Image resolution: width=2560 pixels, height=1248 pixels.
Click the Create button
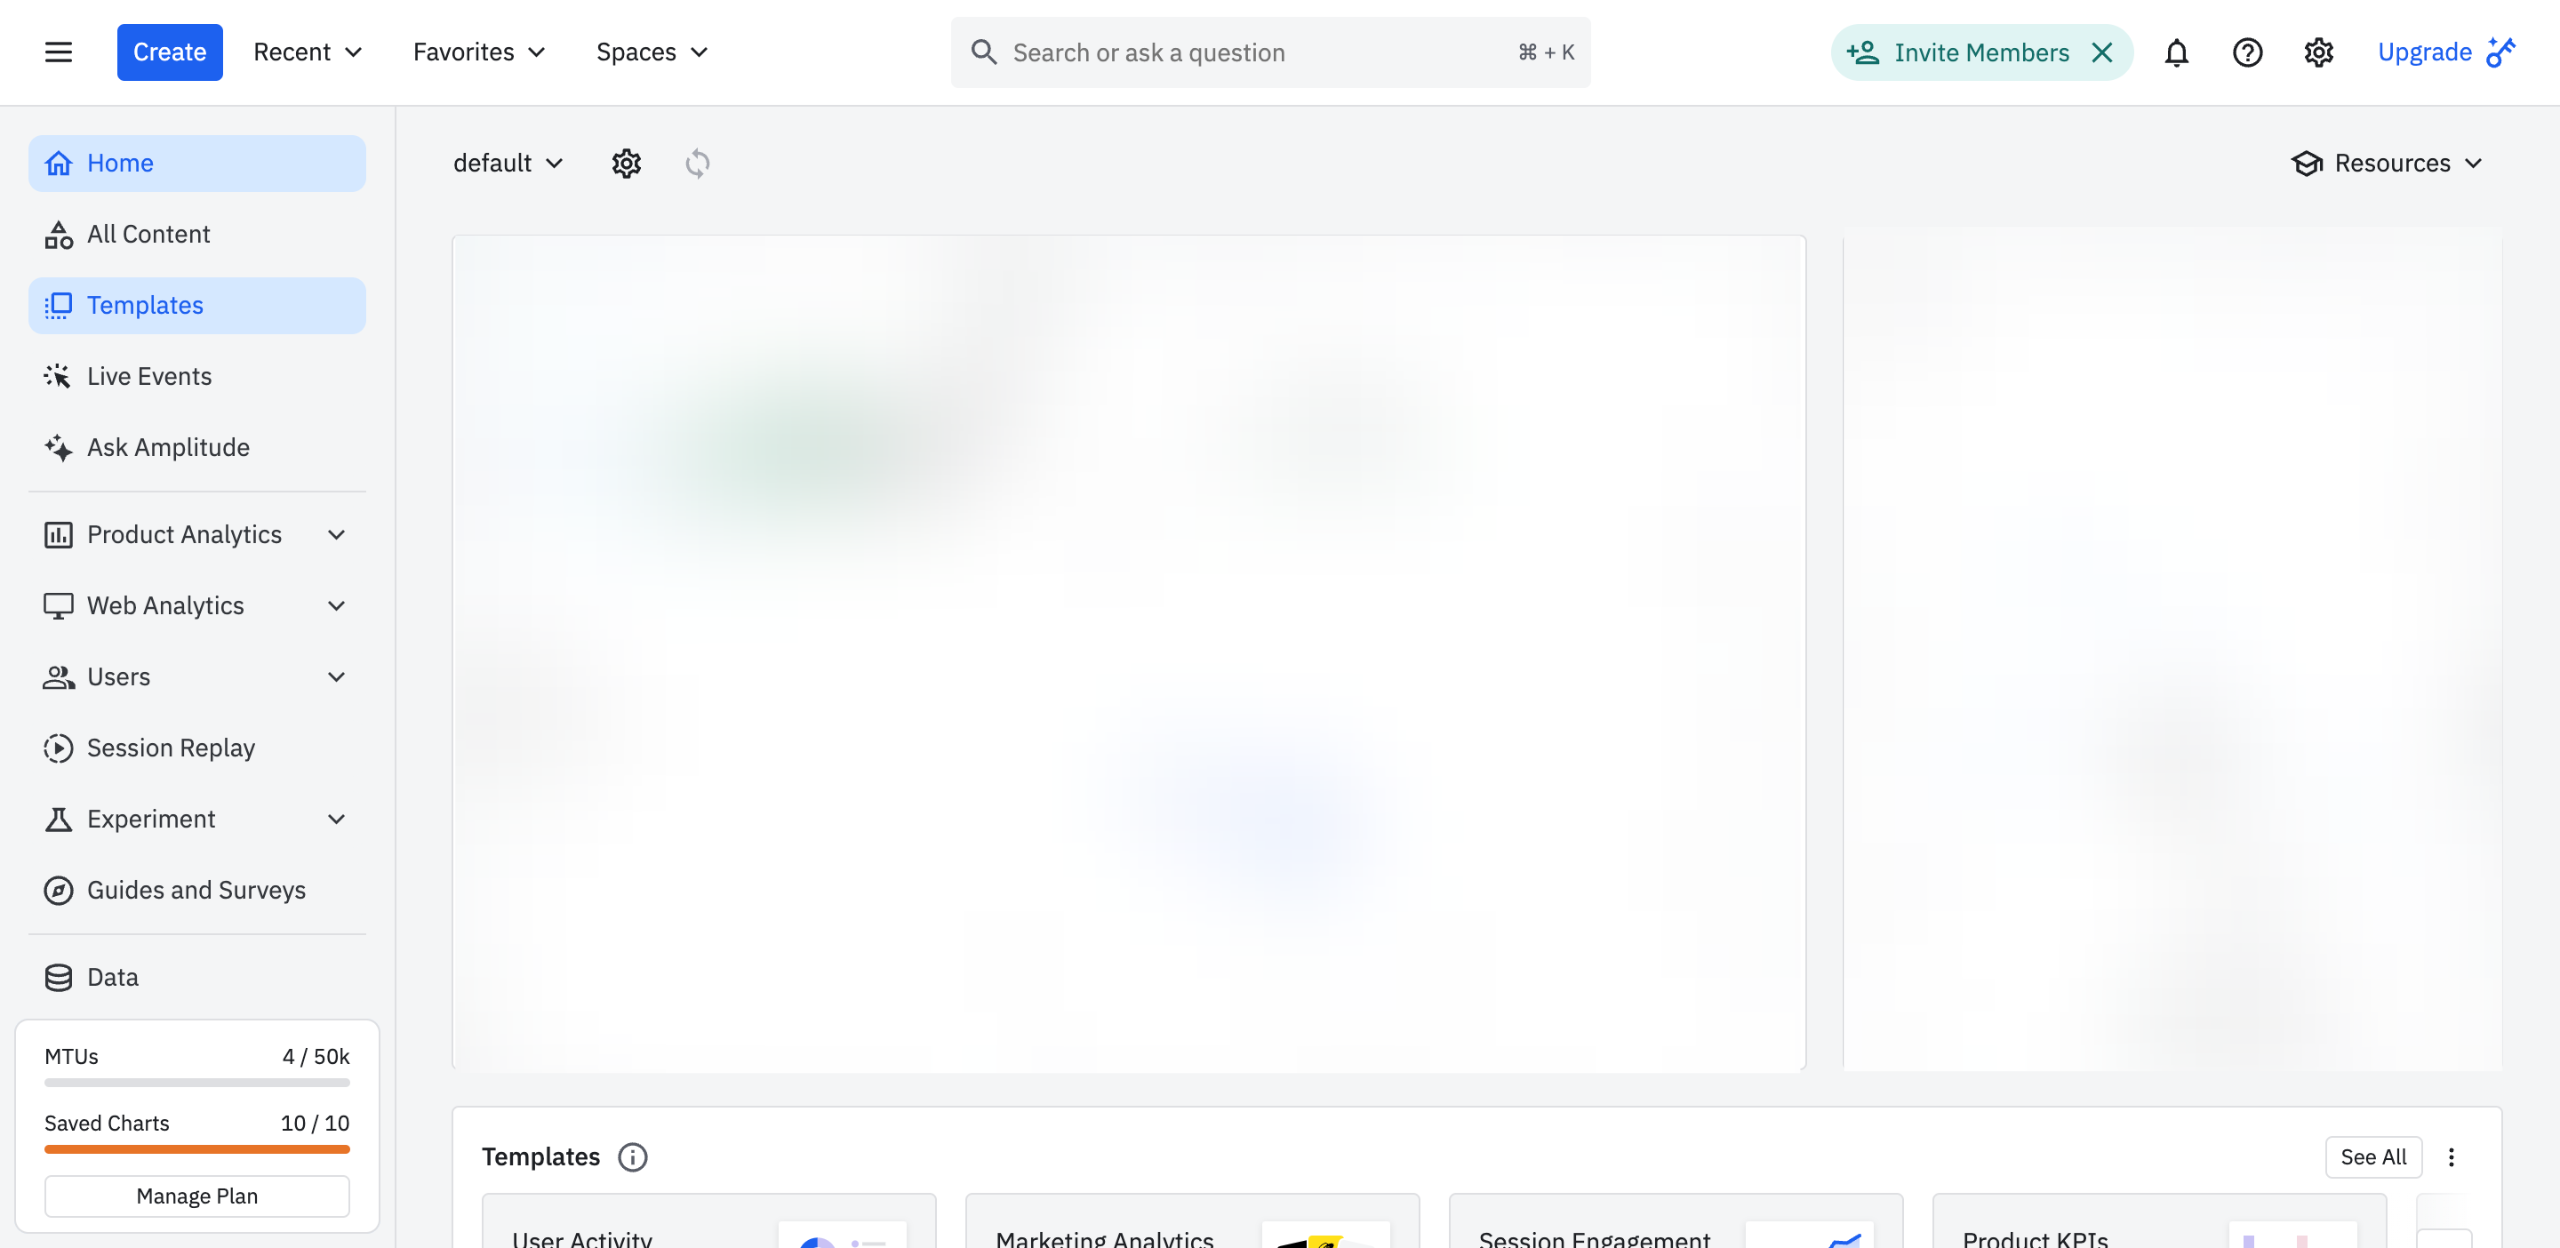click(x=169, y=52)
